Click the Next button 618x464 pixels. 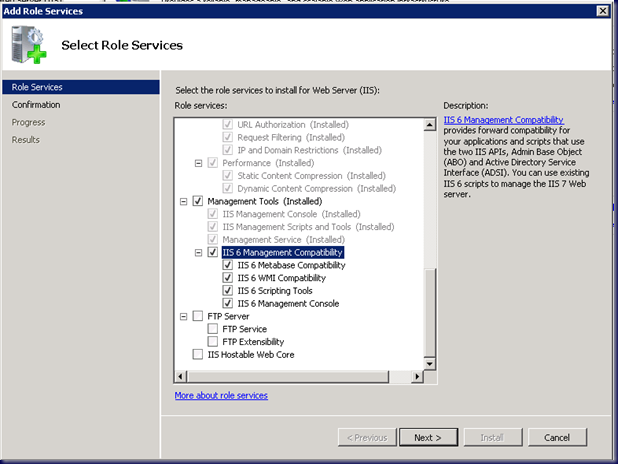tap(428, 437)
